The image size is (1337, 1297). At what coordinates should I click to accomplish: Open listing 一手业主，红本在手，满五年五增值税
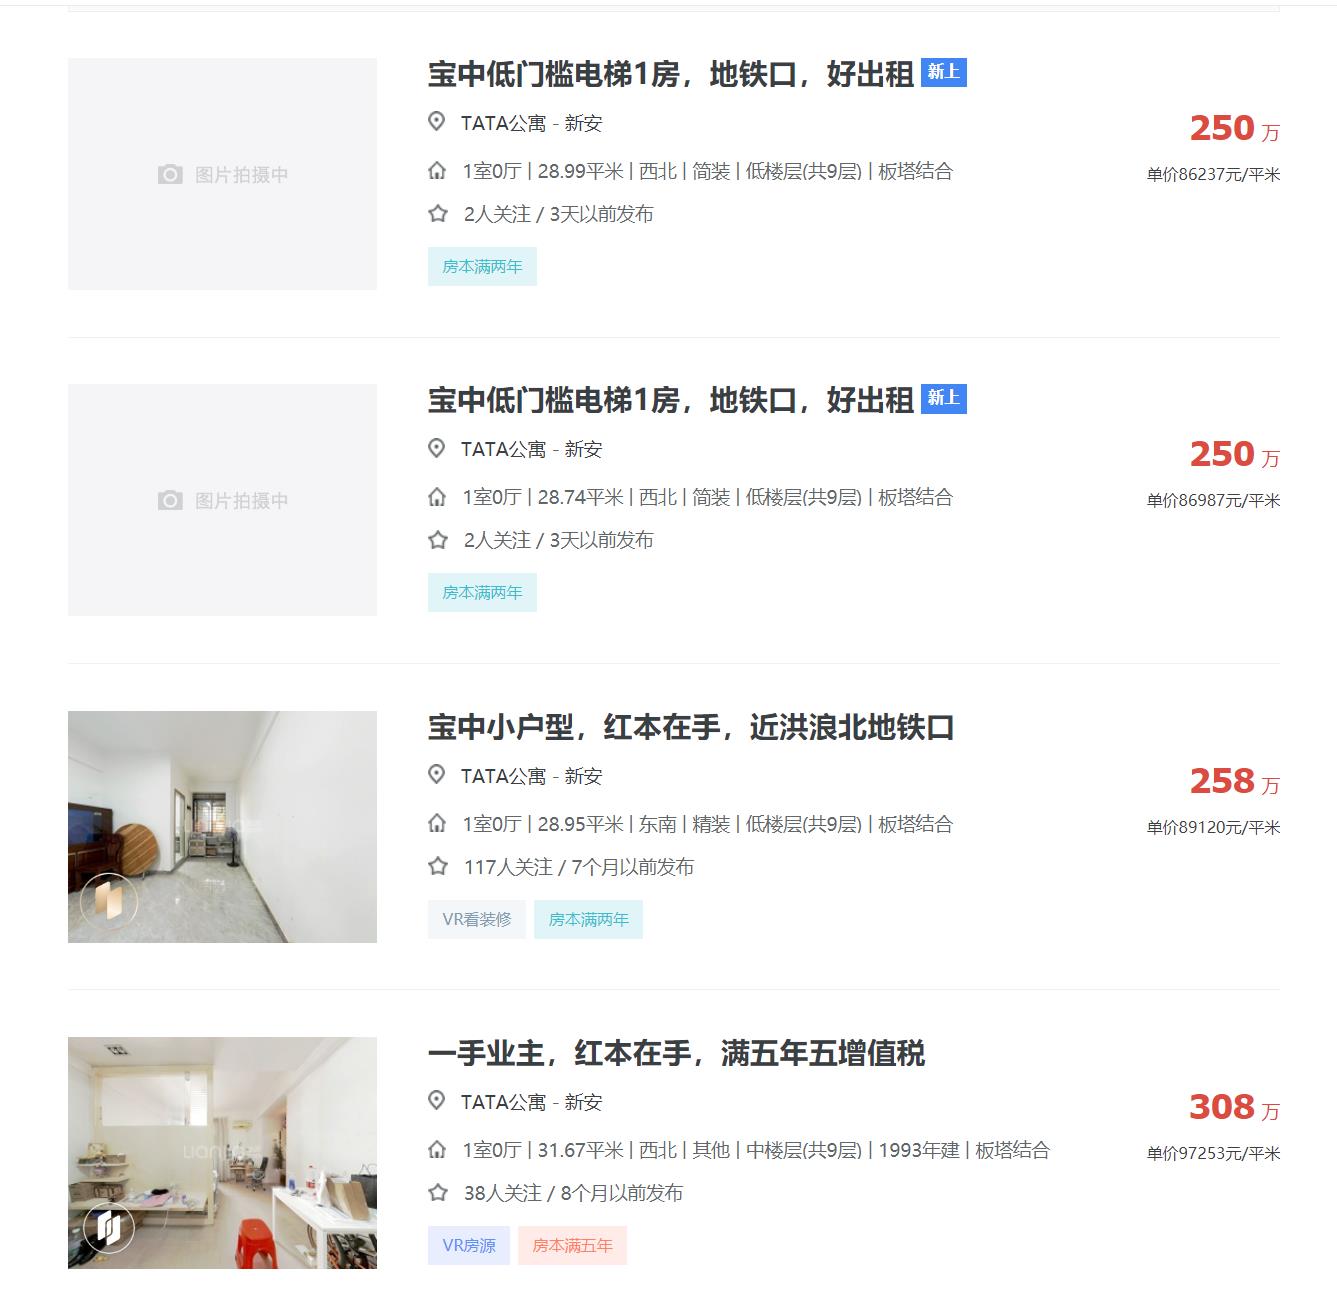(677, 1053)
